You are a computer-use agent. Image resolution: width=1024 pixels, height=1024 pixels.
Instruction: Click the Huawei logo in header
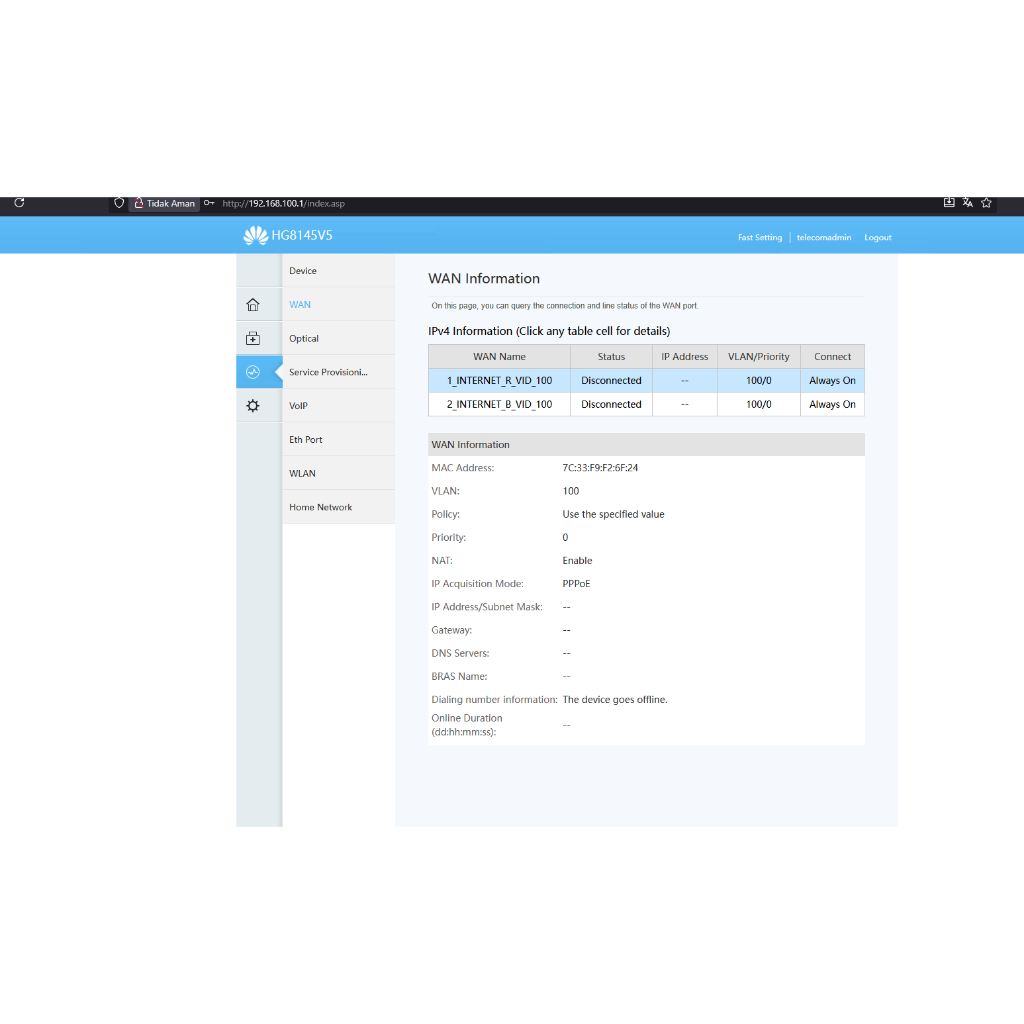255,236
